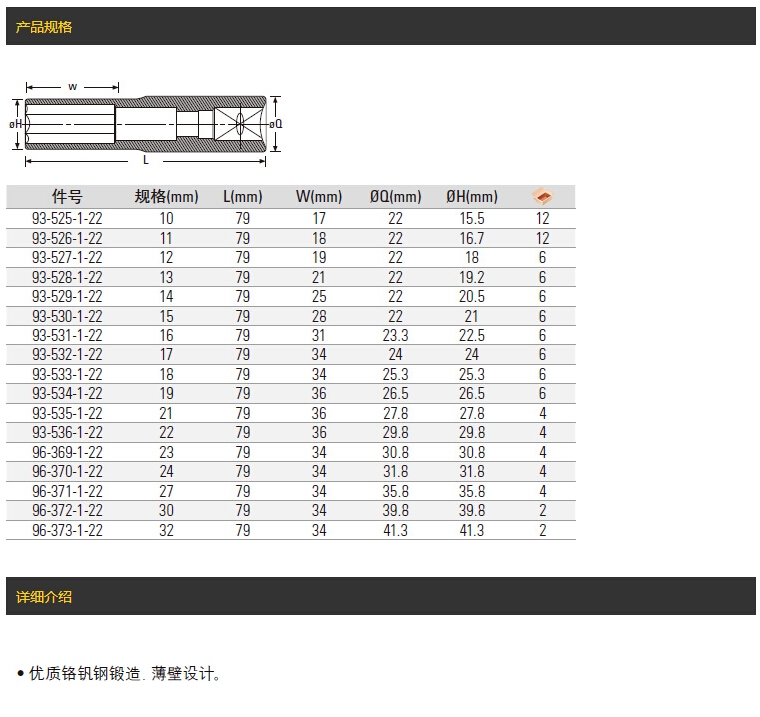This screenshot has width=760, height=717.
Task: Click ØH value 15.5 in first row
Action: pyautogui.click(x=472, y=219)
